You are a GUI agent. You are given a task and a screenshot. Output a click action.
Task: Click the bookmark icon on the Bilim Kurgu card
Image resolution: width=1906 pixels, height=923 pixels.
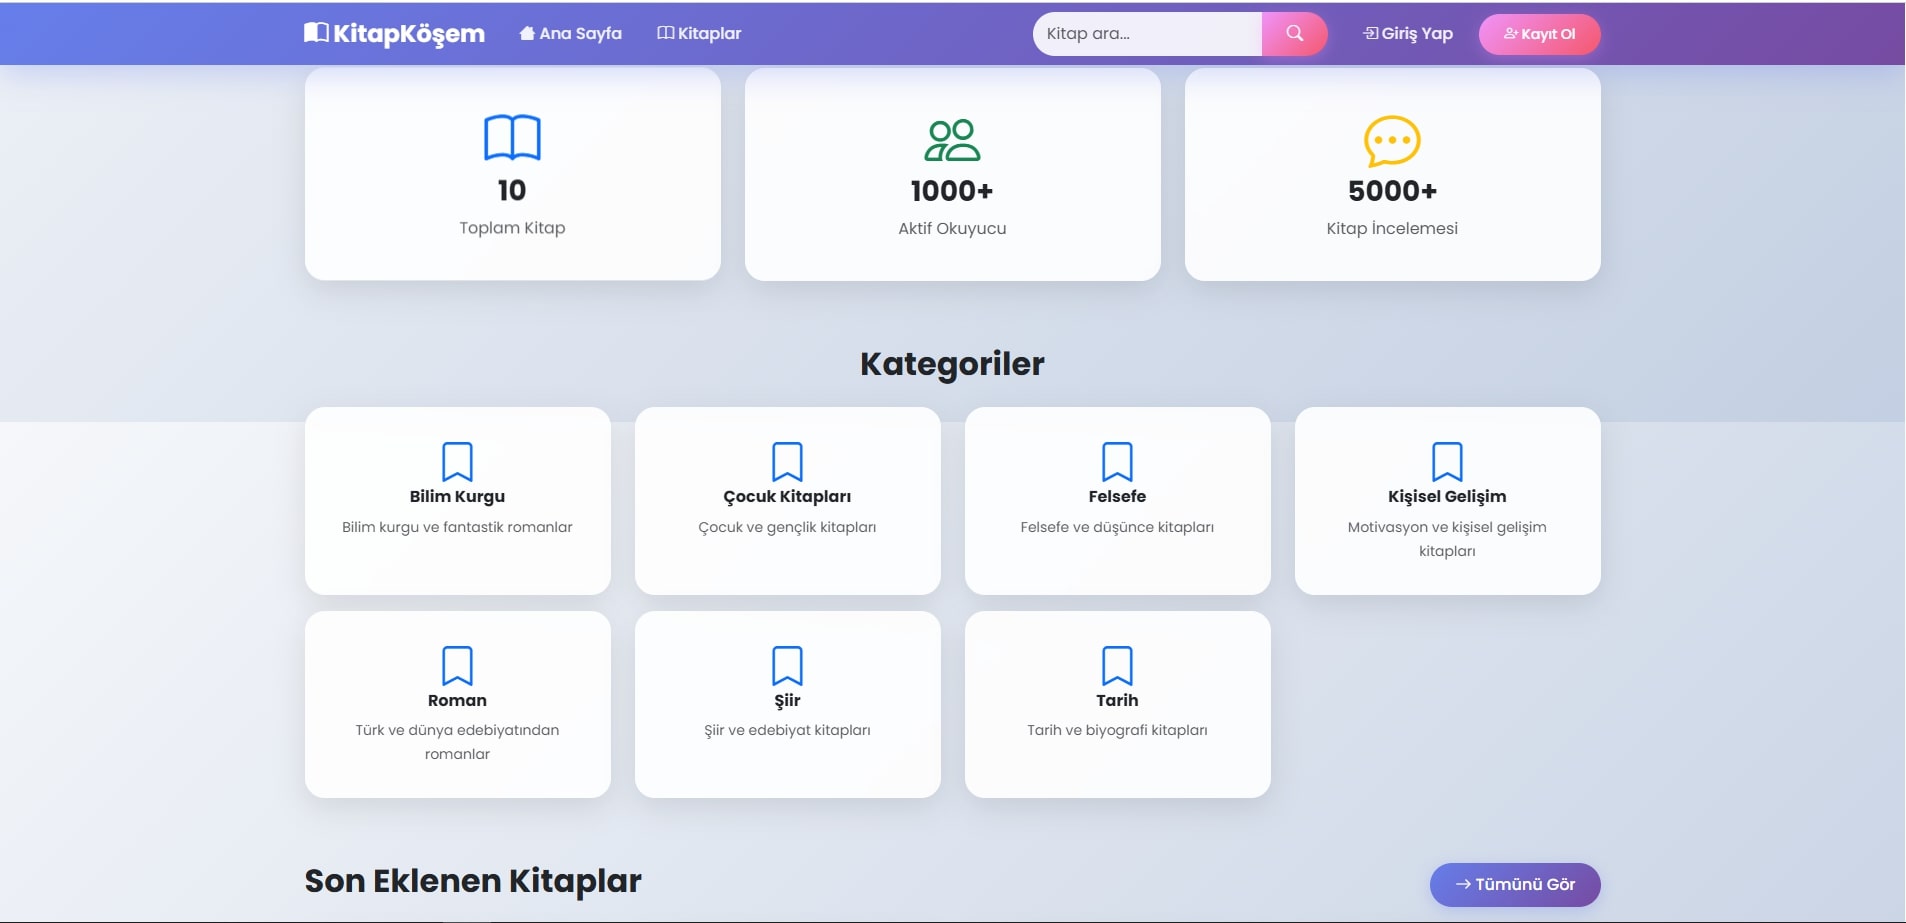point(458,462)
